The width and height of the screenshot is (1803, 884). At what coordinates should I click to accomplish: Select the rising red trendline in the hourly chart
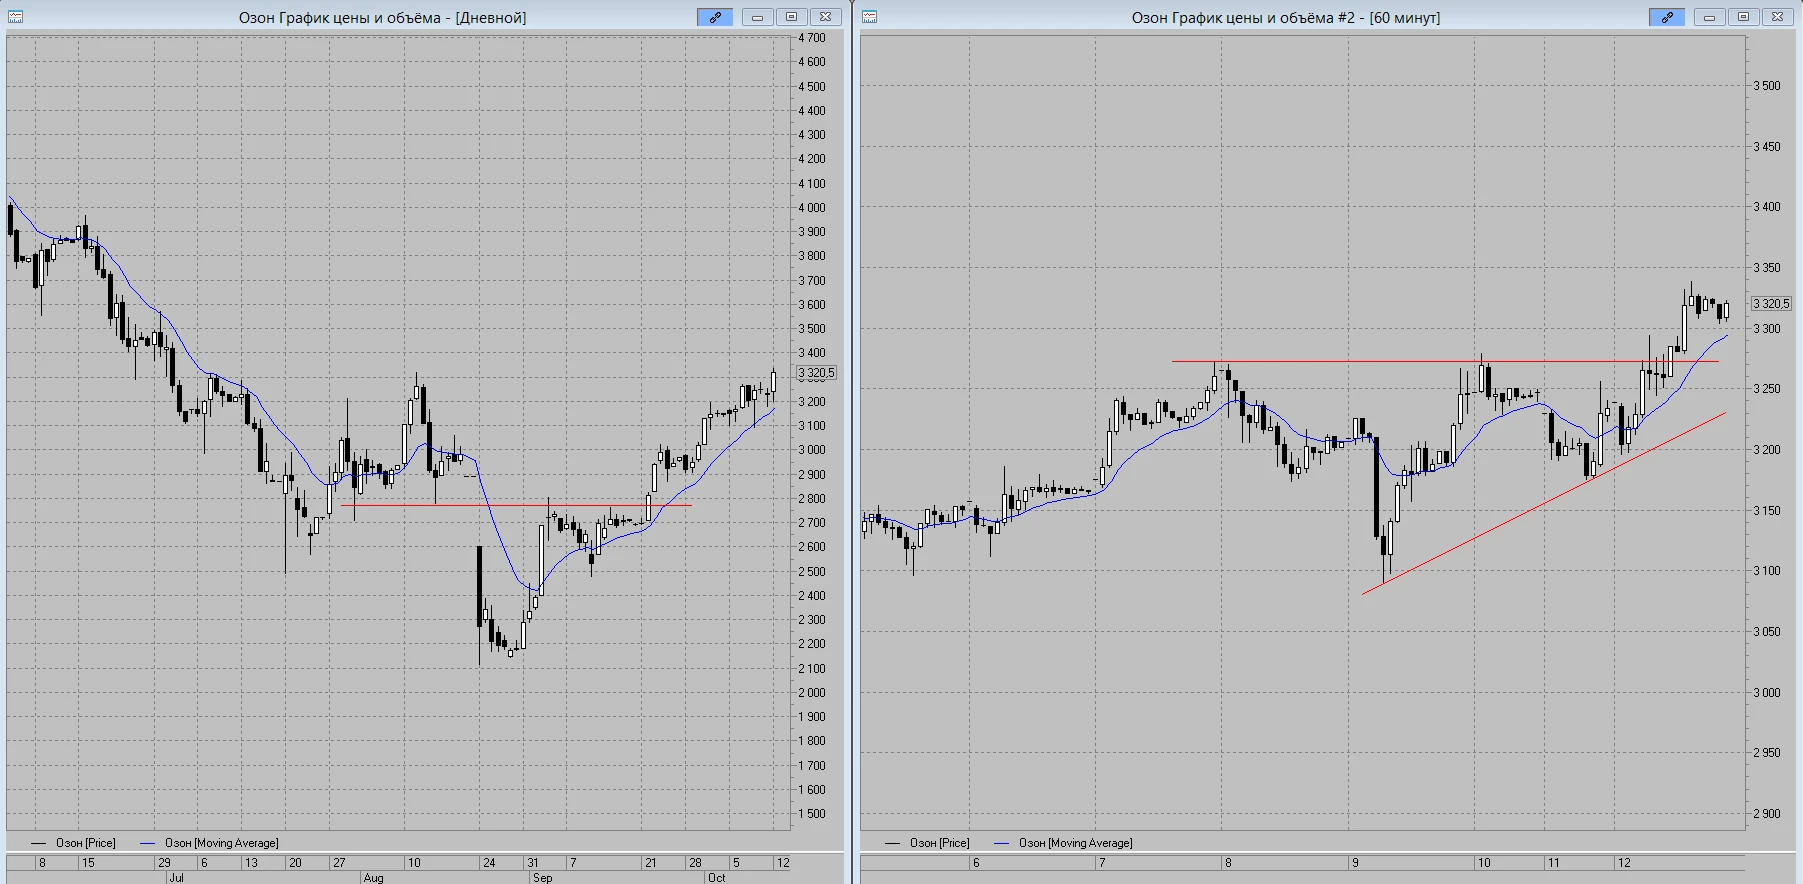point(1544,503)
